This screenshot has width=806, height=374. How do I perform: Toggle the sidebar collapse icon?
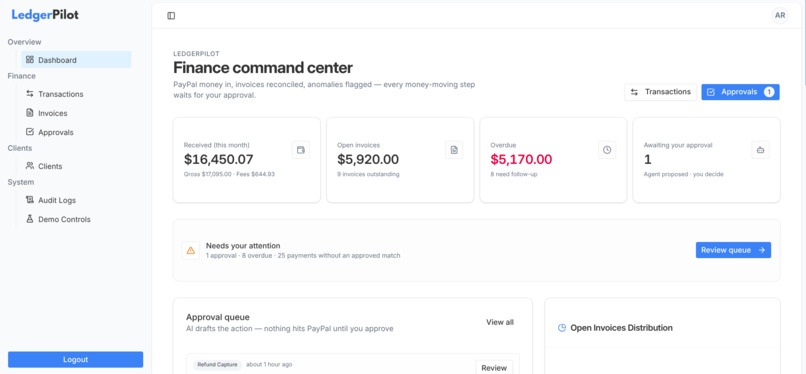(171, 16)
